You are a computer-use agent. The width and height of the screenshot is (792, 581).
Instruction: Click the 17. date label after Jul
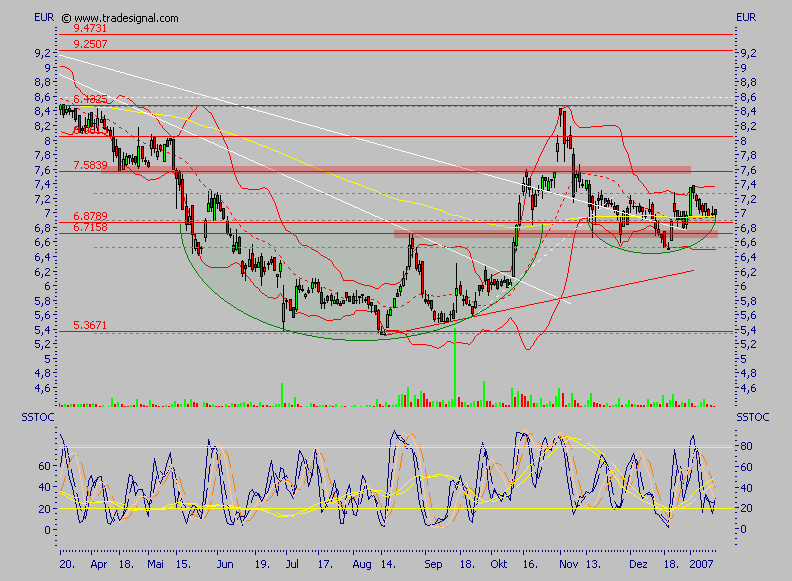point(325,564)
